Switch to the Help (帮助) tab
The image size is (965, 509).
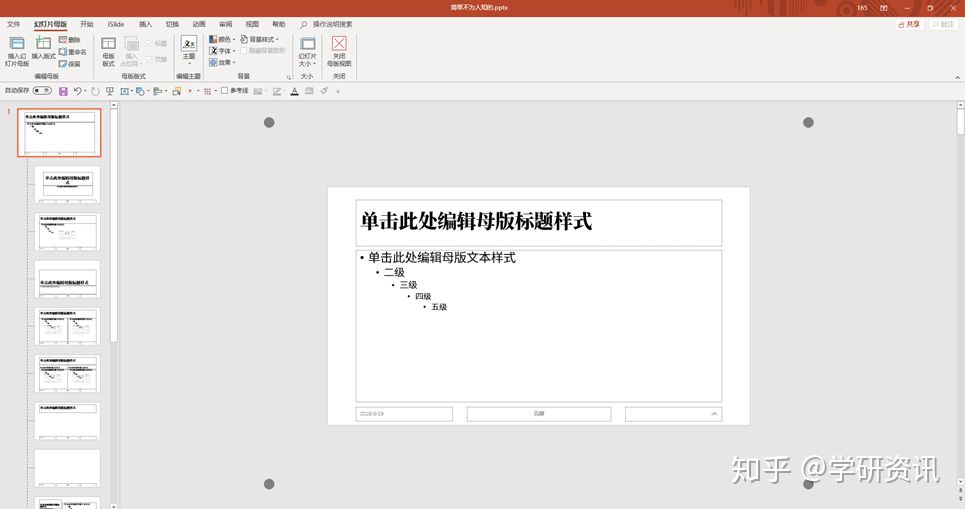(x=279, y=24)
